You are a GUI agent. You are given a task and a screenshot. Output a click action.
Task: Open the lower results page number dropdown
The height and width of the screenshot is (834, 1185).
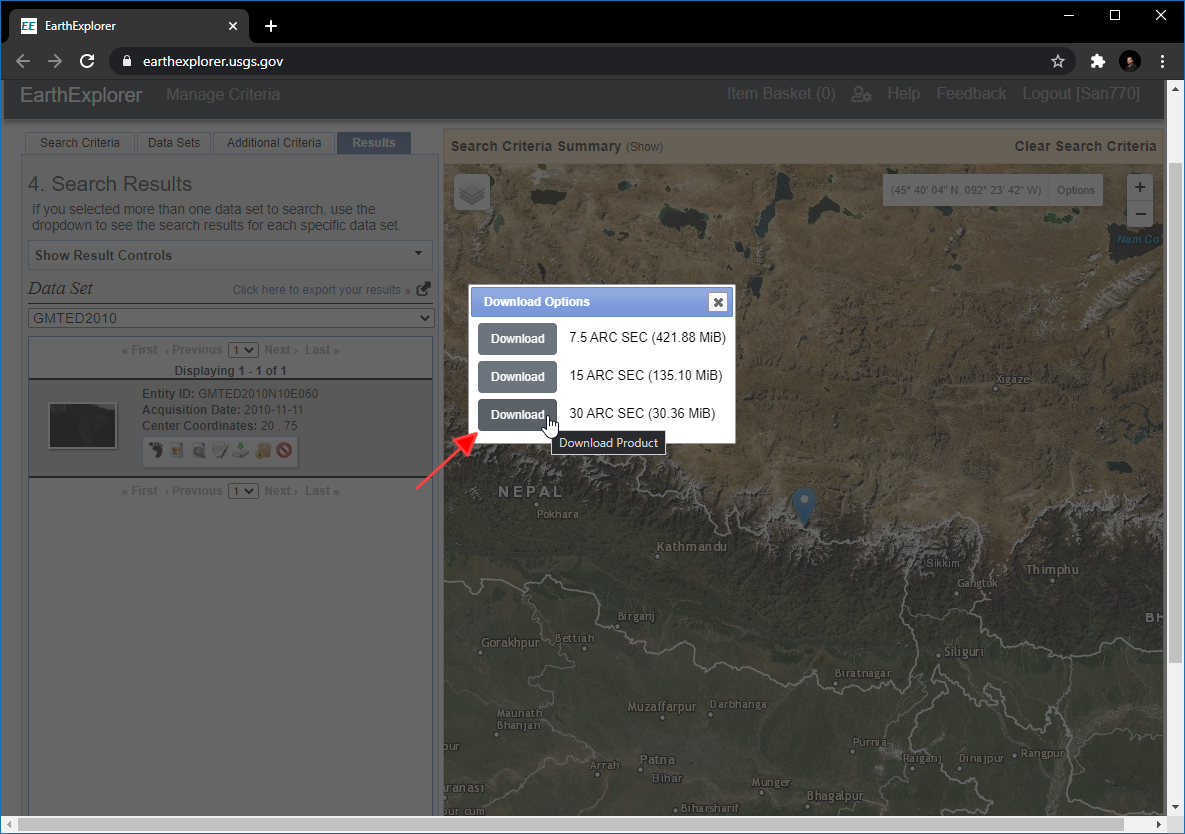pos(243,491)
